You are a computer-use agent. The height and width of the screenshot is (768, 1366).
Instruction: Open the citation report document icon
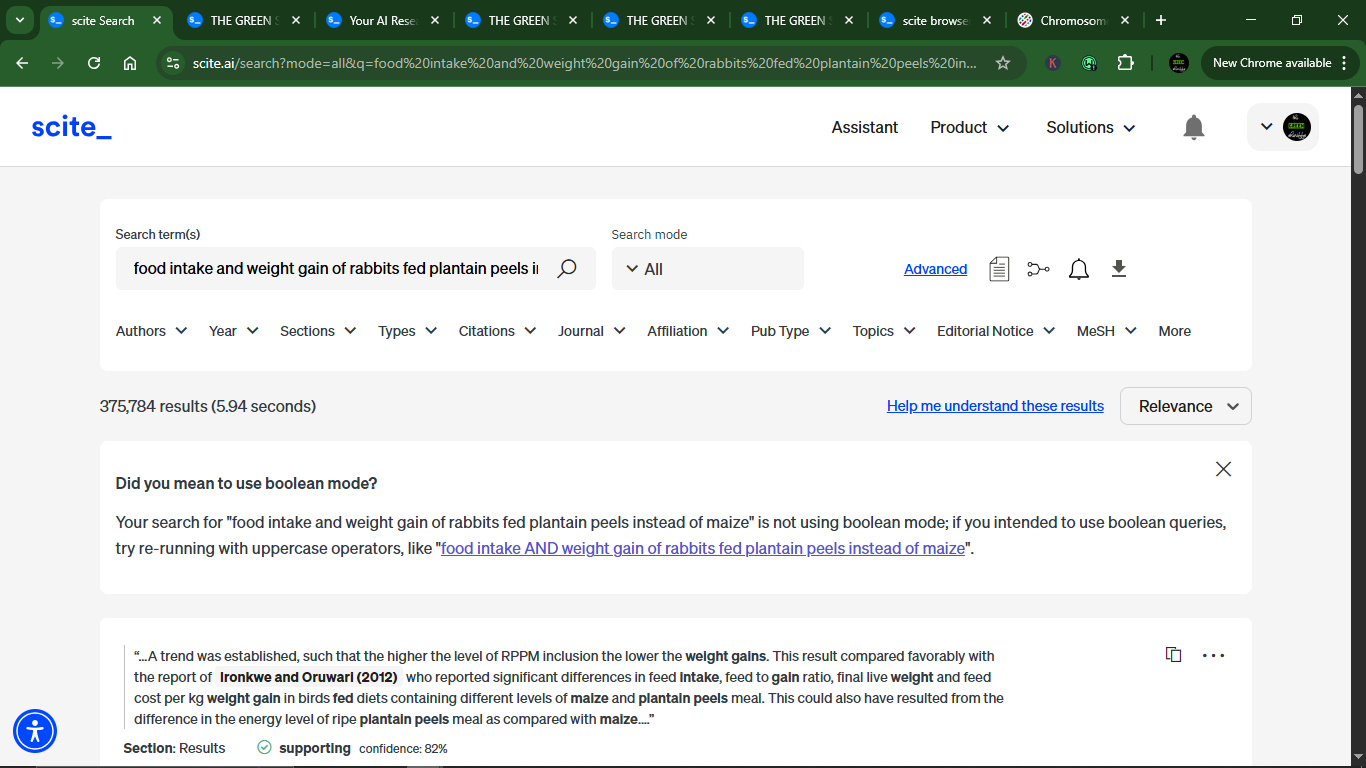[x=999, y=269]
